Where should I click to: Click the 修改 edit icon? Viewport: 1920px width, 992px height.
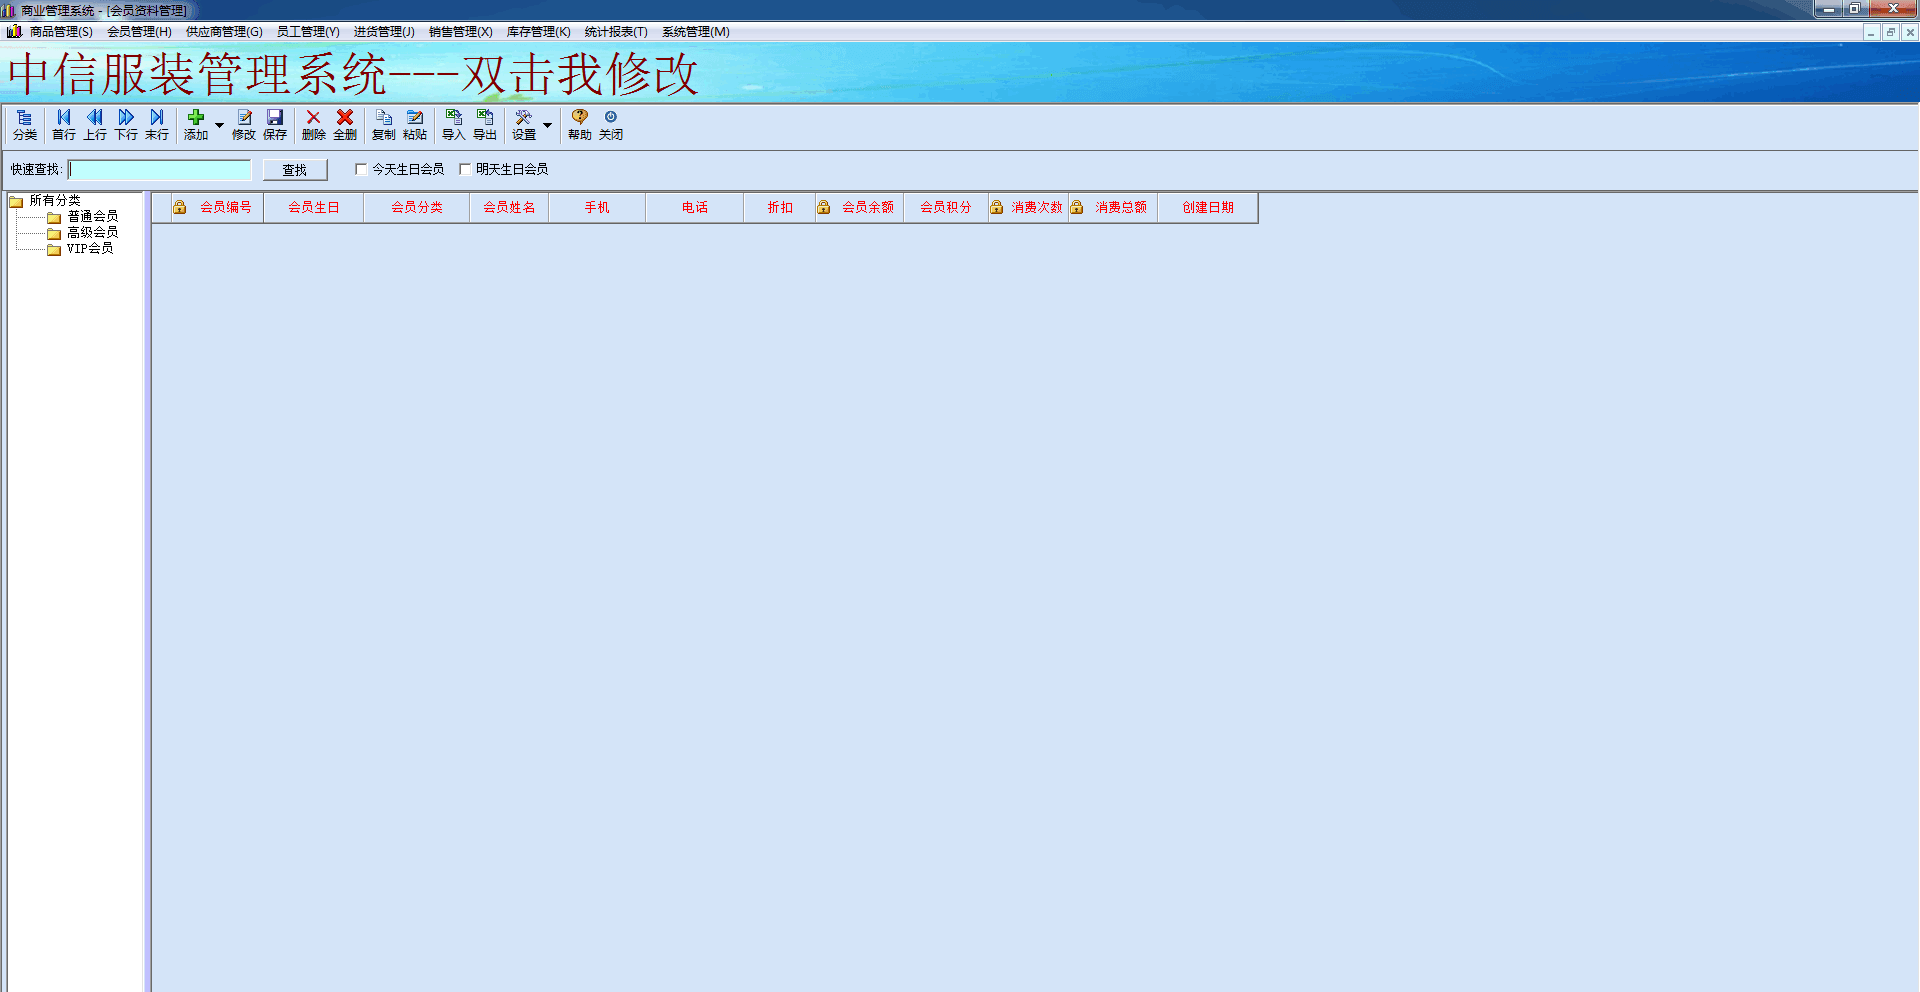coord(244,125)
